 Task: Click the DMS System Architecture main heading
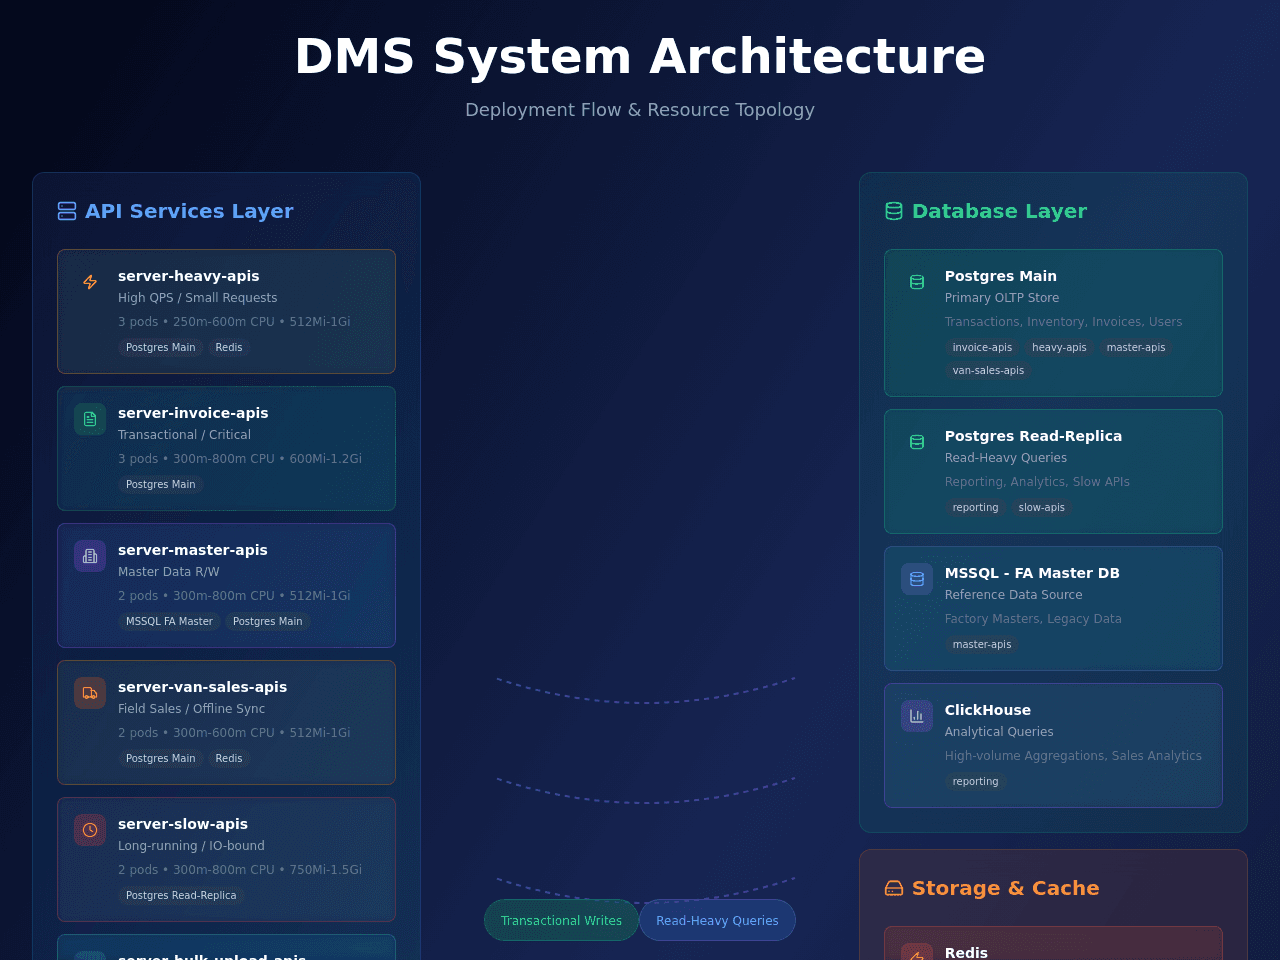[640, 56]
